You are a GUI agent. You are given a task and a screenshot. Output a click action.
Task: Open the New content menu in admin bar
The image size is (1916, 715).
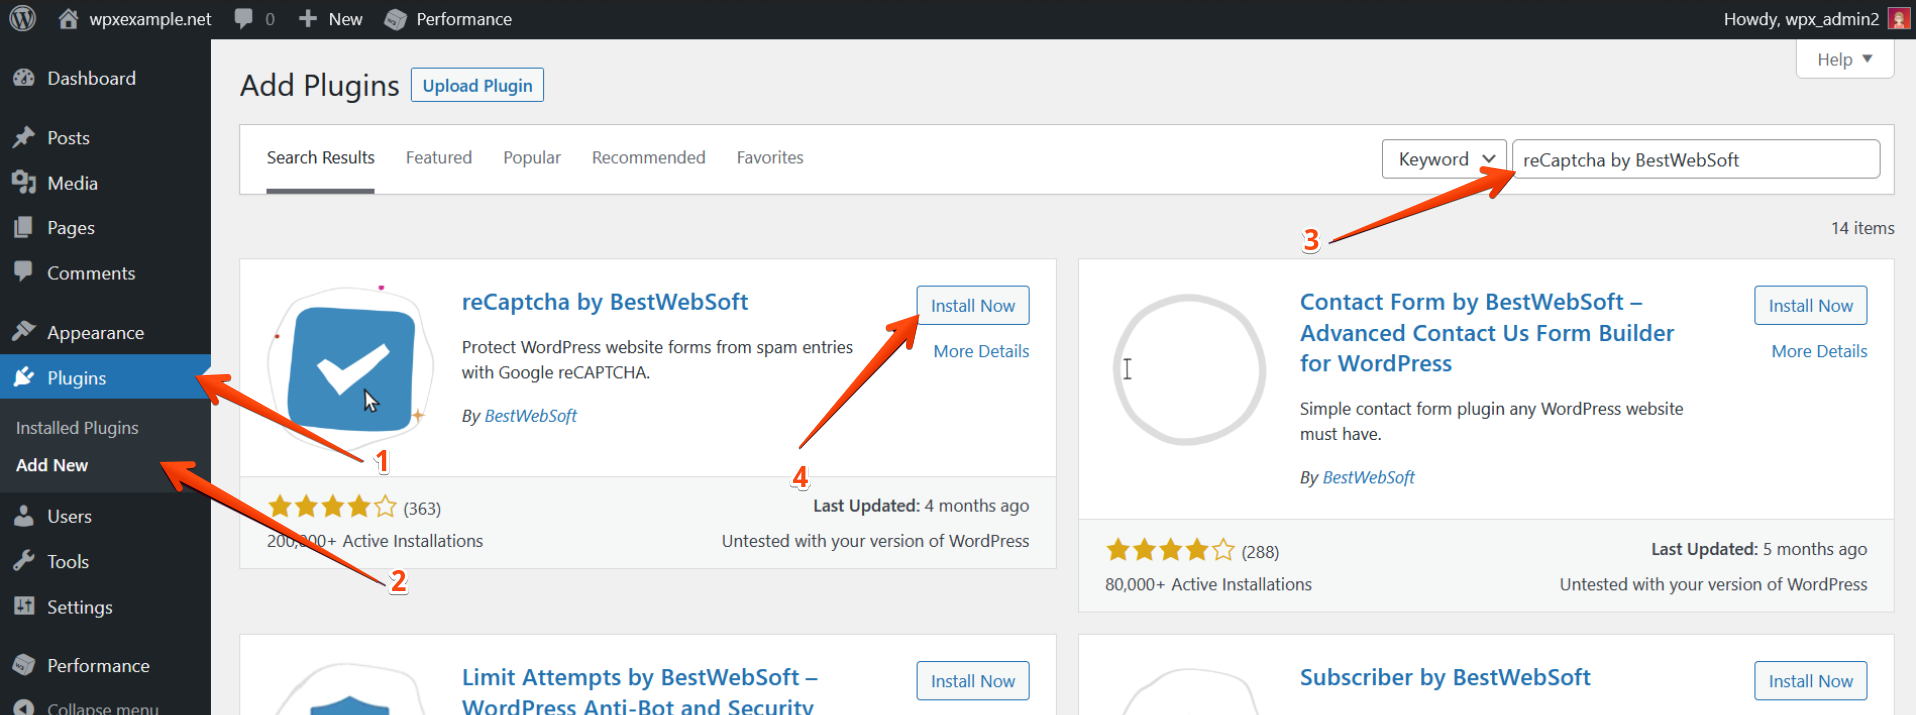(x=331, y=19)
